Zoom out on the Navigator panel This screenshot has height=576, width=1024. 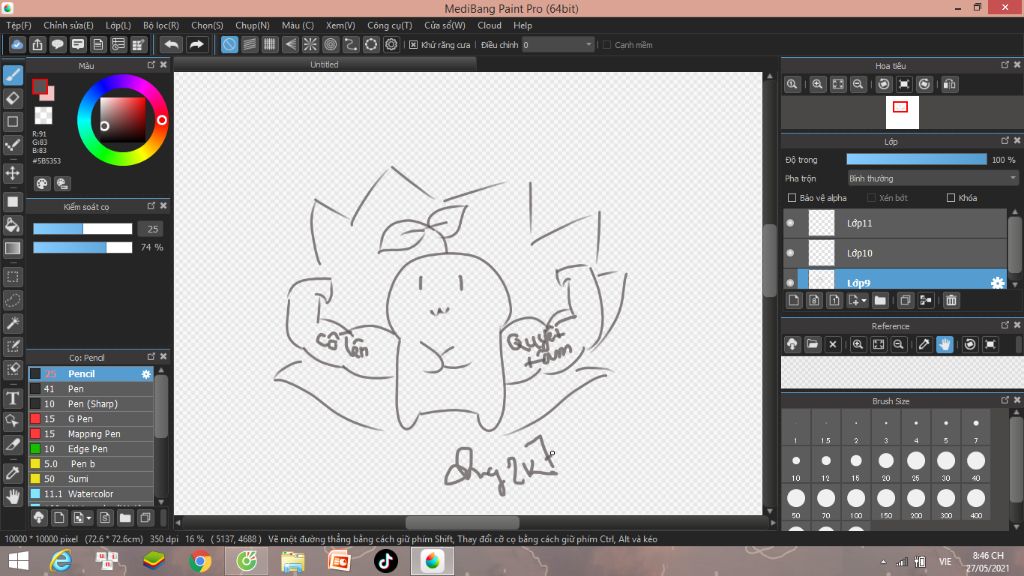(858, 84)
